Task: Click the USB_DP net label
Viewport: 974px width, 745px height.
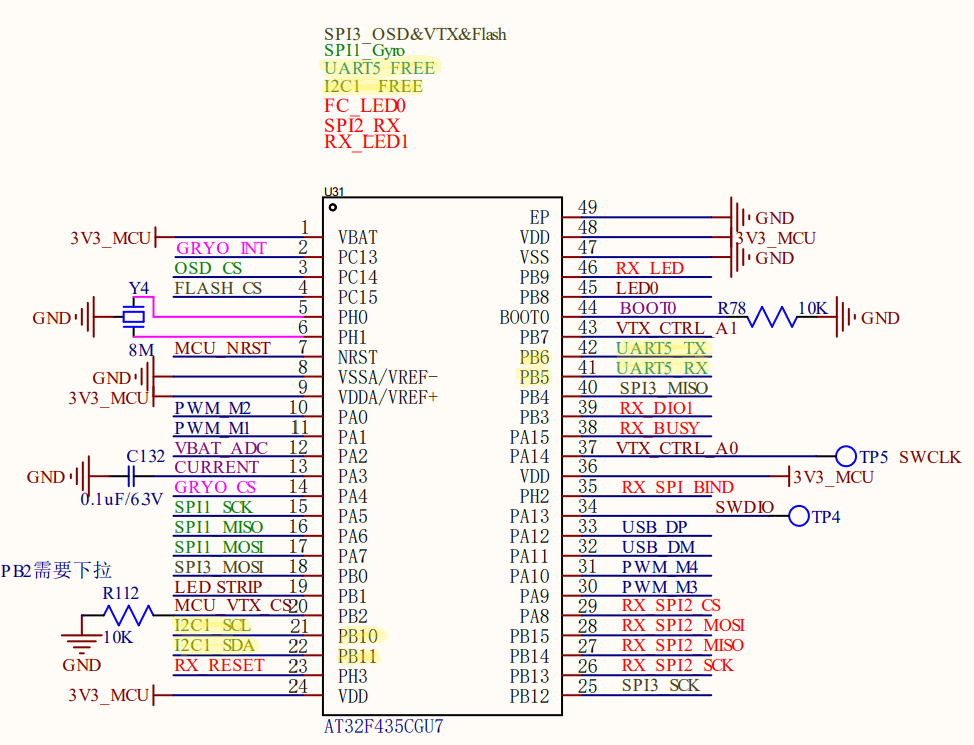Action: pos(654,527)
